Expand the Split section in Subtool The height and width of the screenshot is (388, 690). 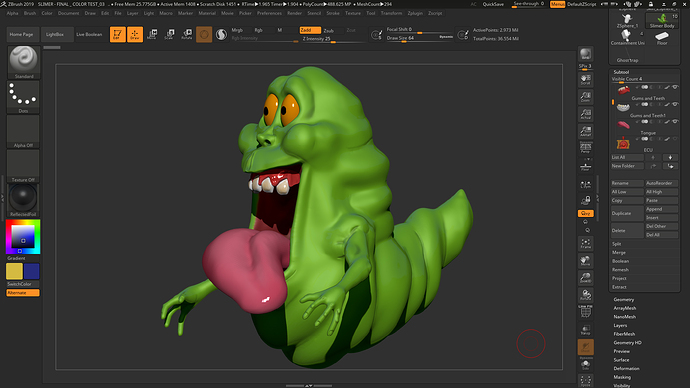click(x=617, y=244)
